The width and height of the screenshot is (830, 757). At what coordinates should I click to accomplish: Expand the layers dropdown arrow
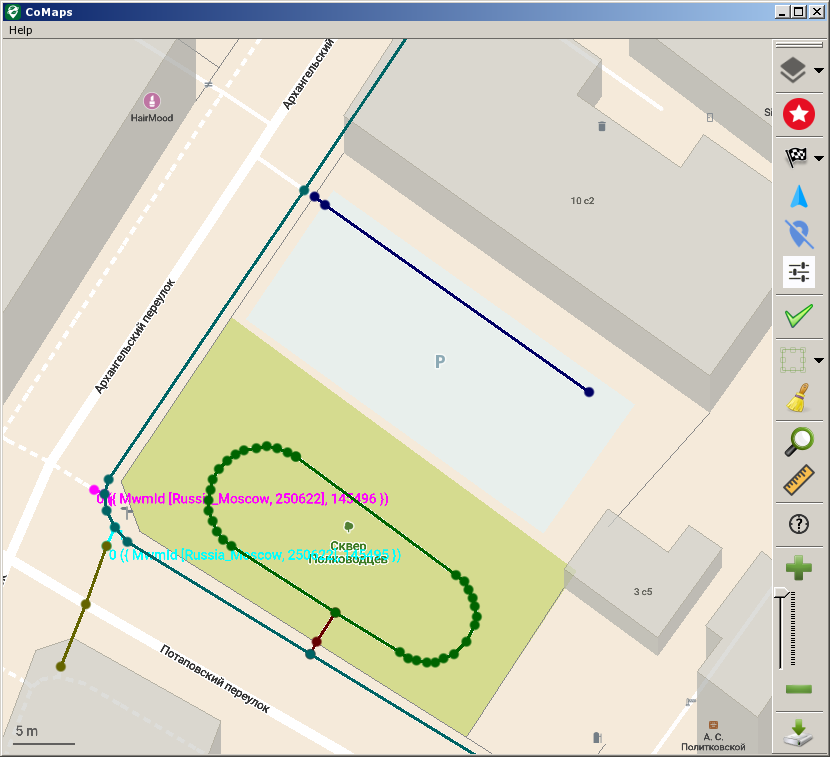pyautogui.click(x=819, y=71)
